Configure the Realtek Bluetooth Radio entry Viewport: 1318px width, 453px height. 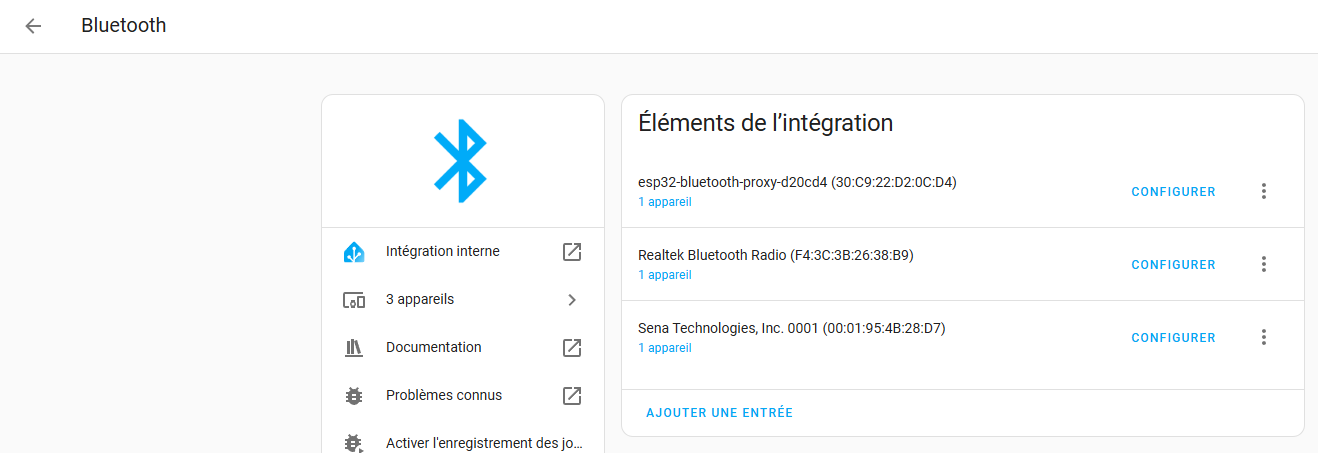point(1173,265)
